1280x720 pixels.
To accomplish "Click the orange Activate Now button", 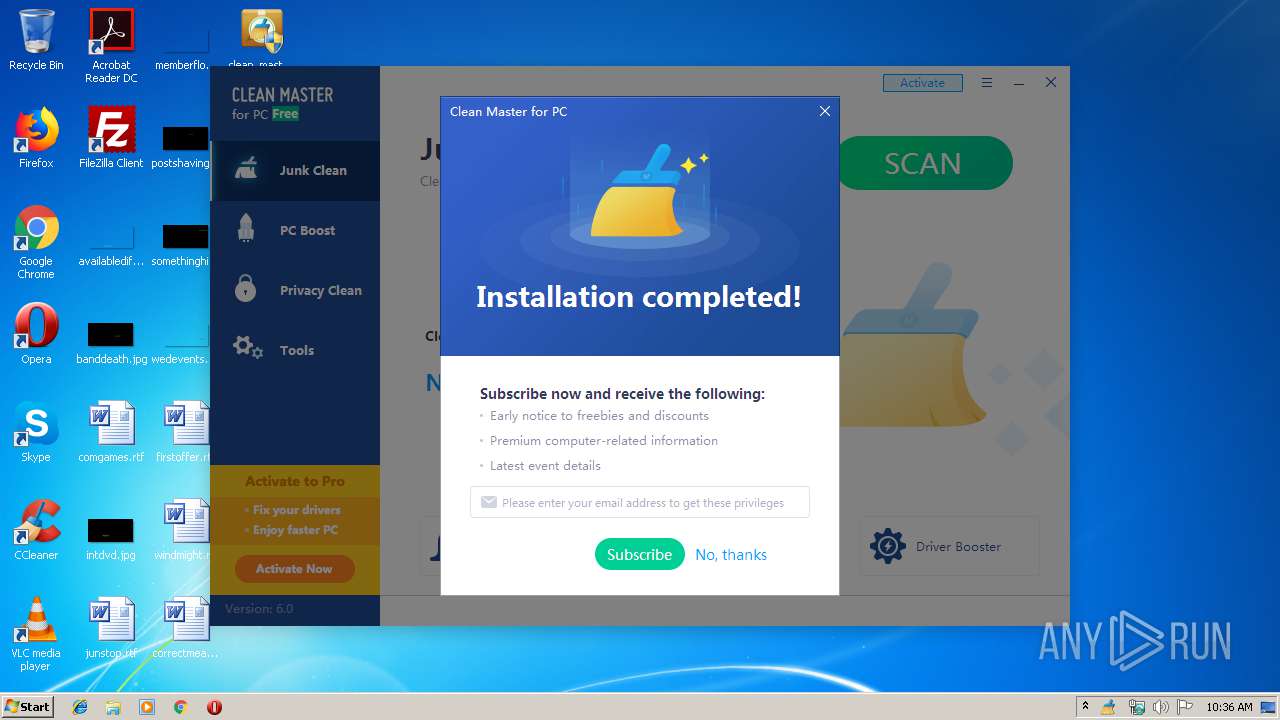I will point(294,568).
